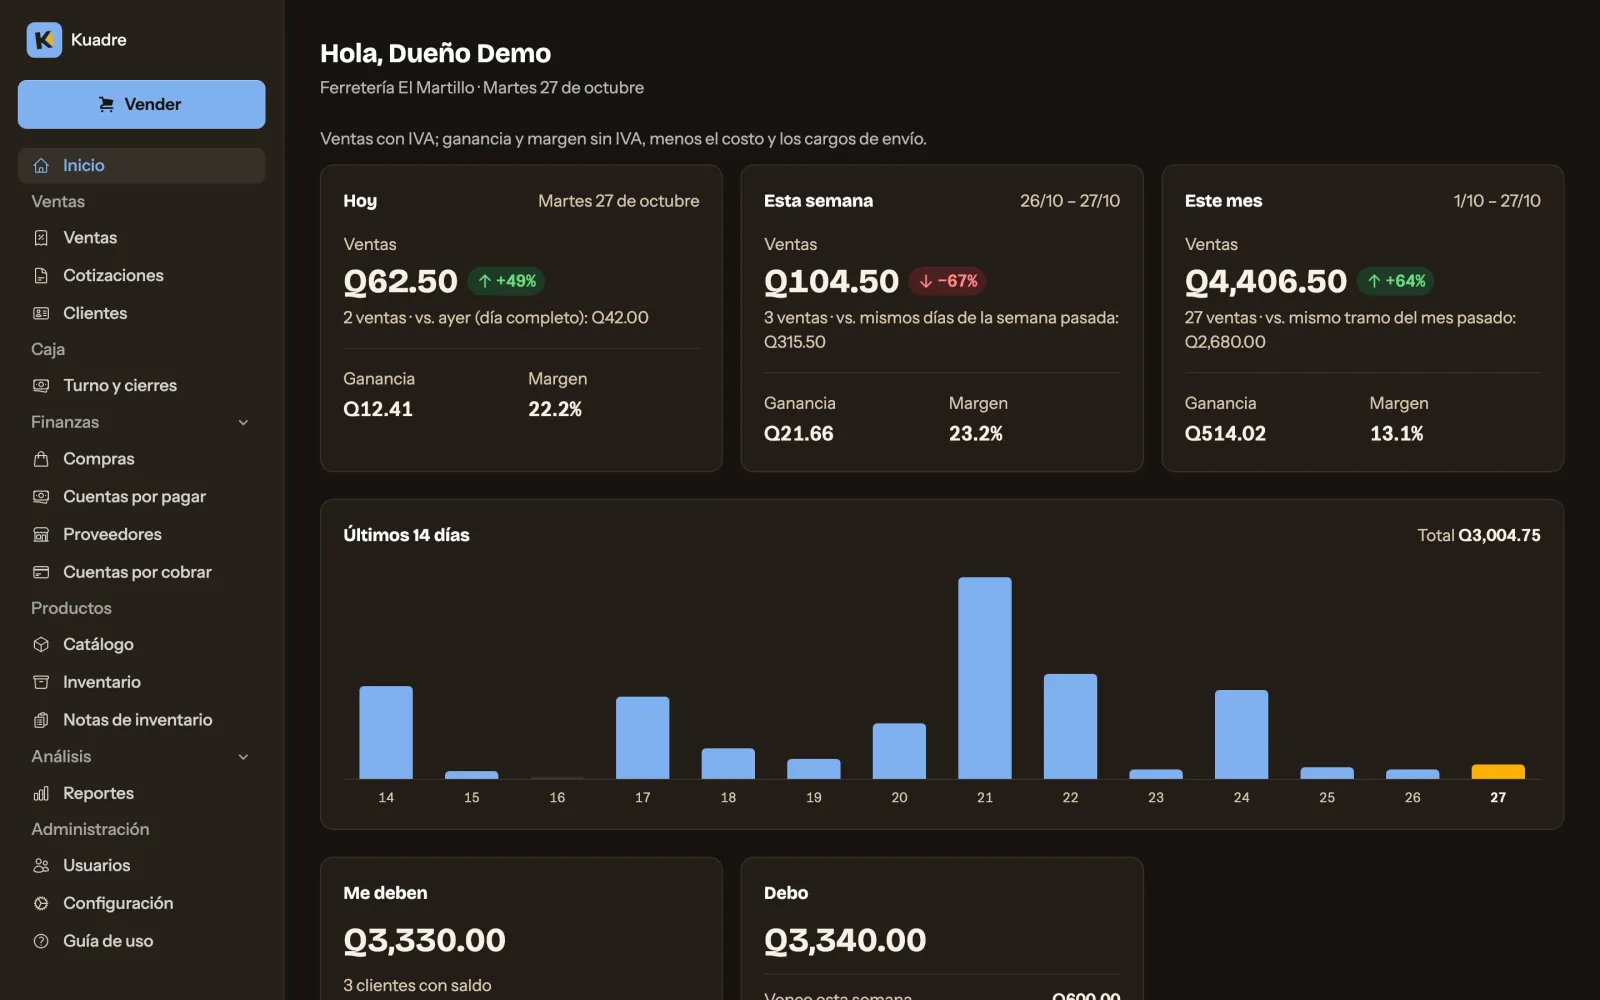Click the Q4,406.50 sales value for Este mes
Screen dimensions: 1600x1000
1266,282
